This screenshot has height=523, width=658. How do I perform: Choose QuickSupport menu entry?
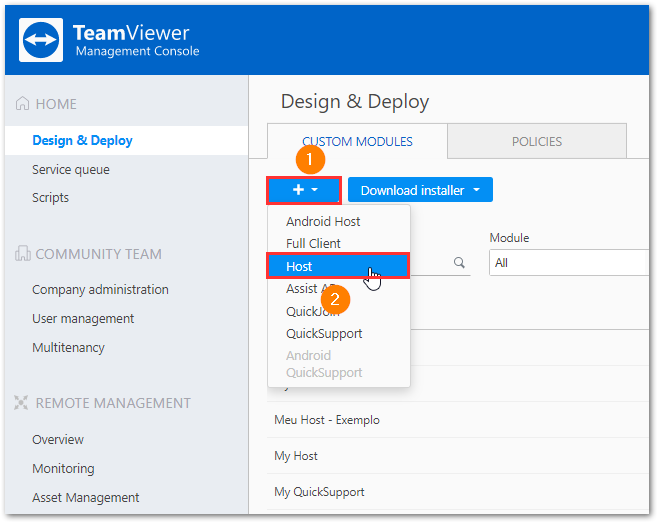coord(324,333)
